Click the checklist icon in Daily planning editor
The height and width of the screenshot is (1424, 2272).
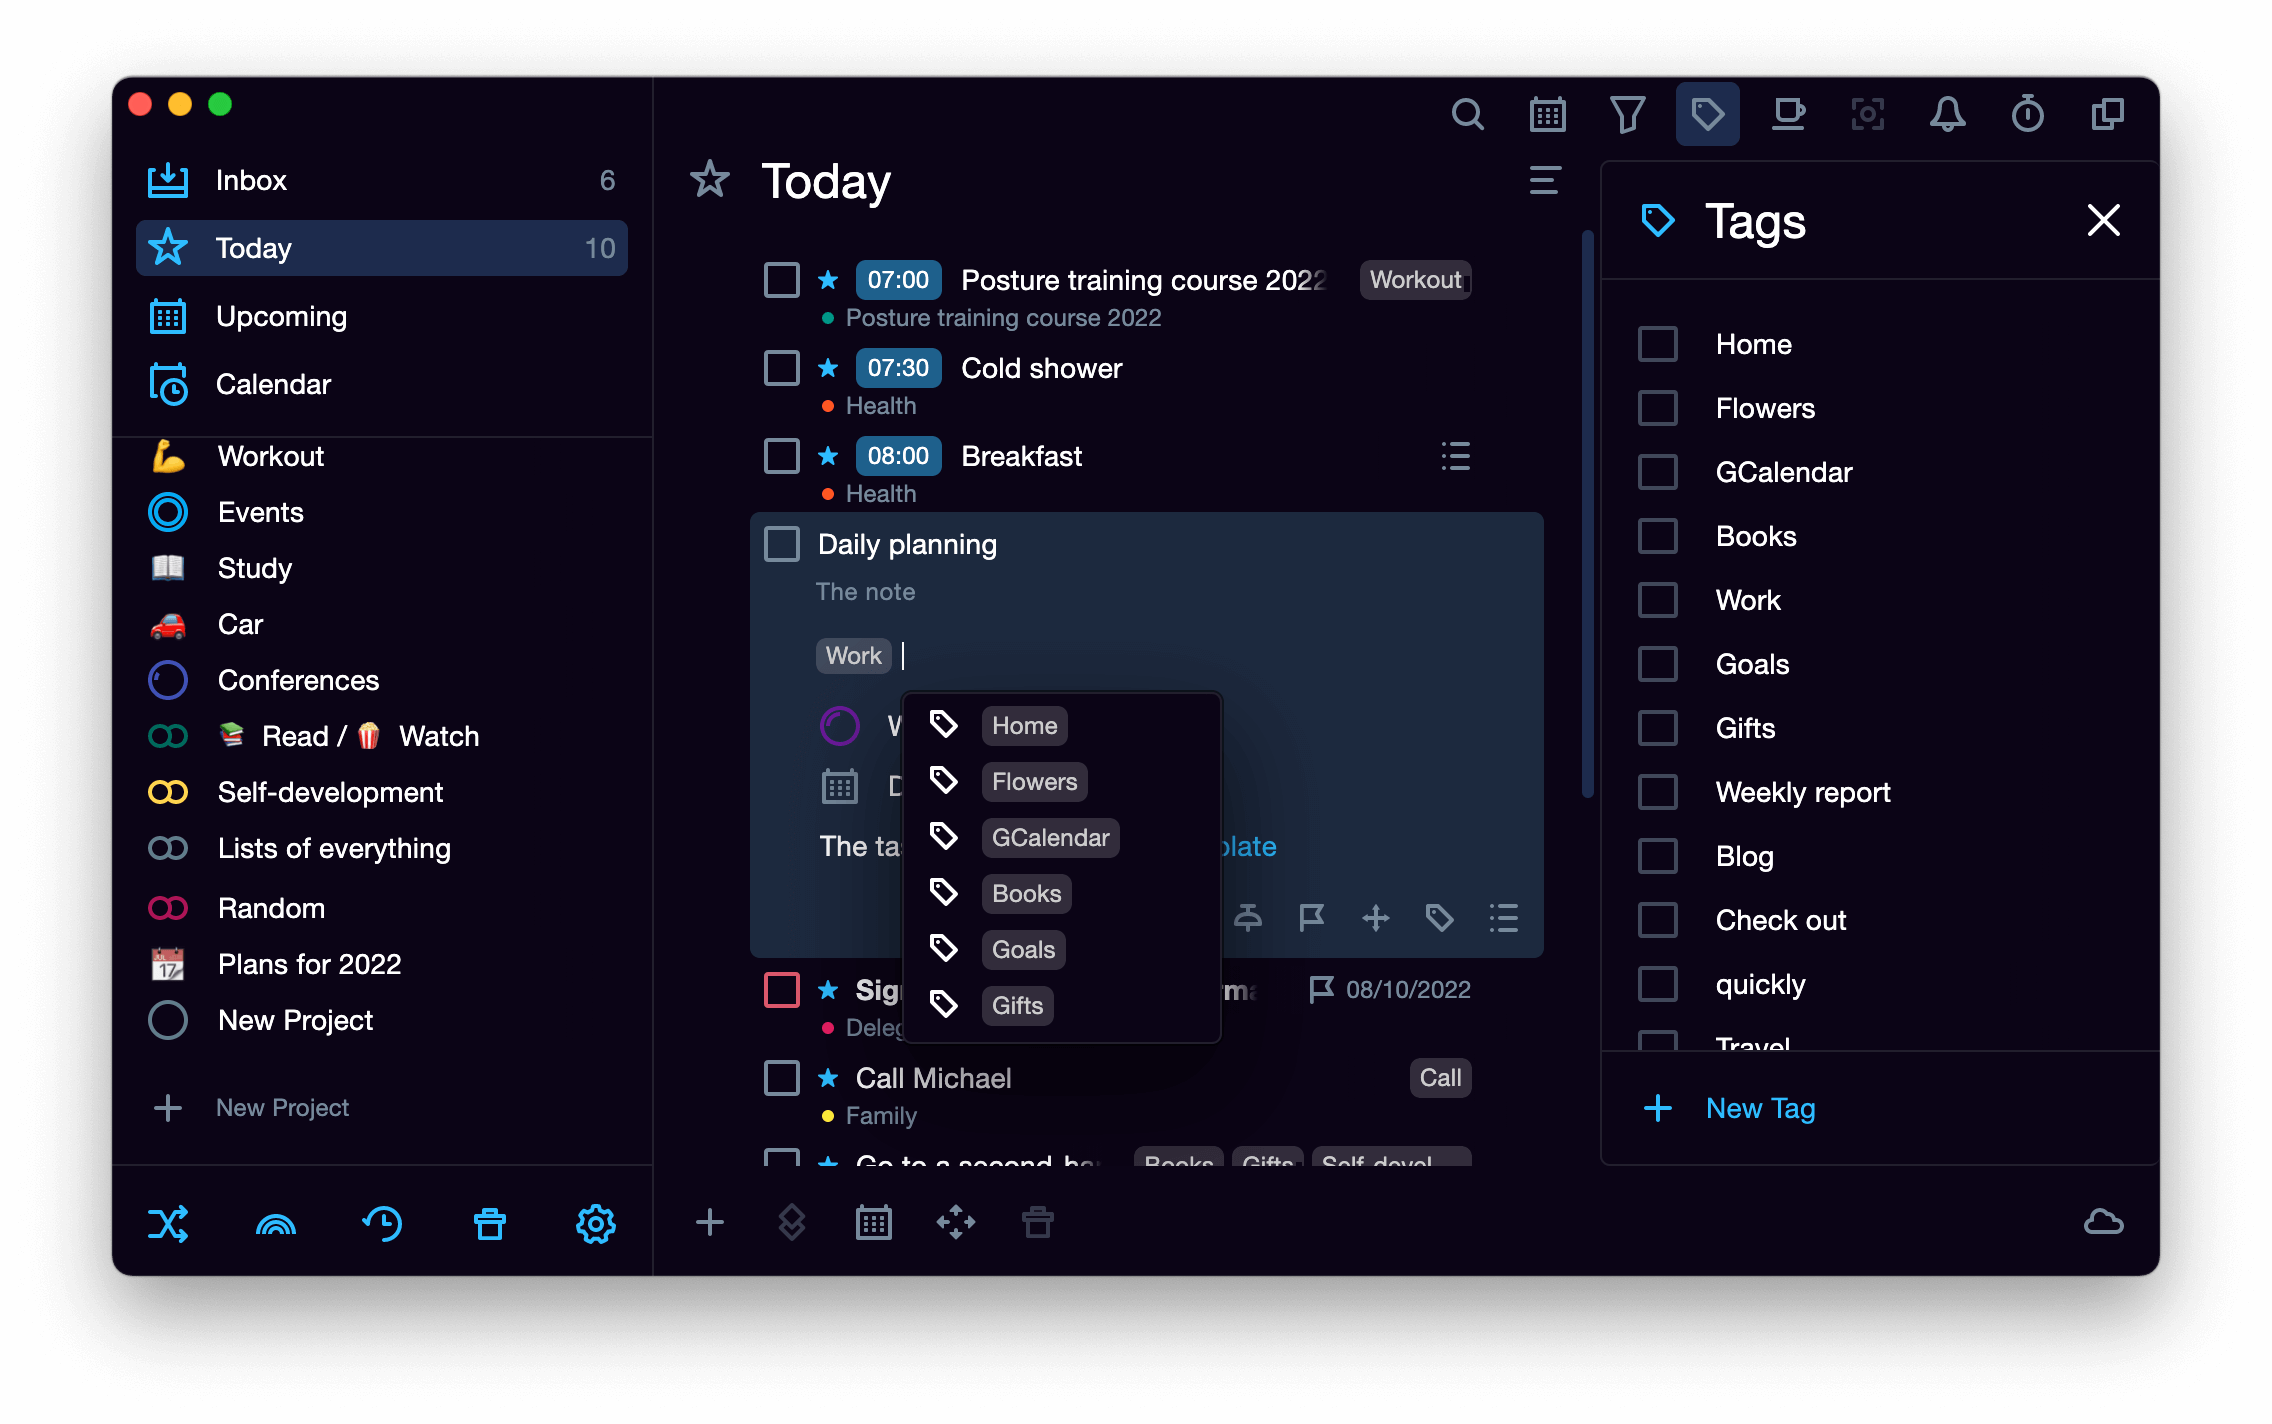tap(1503, 917)
